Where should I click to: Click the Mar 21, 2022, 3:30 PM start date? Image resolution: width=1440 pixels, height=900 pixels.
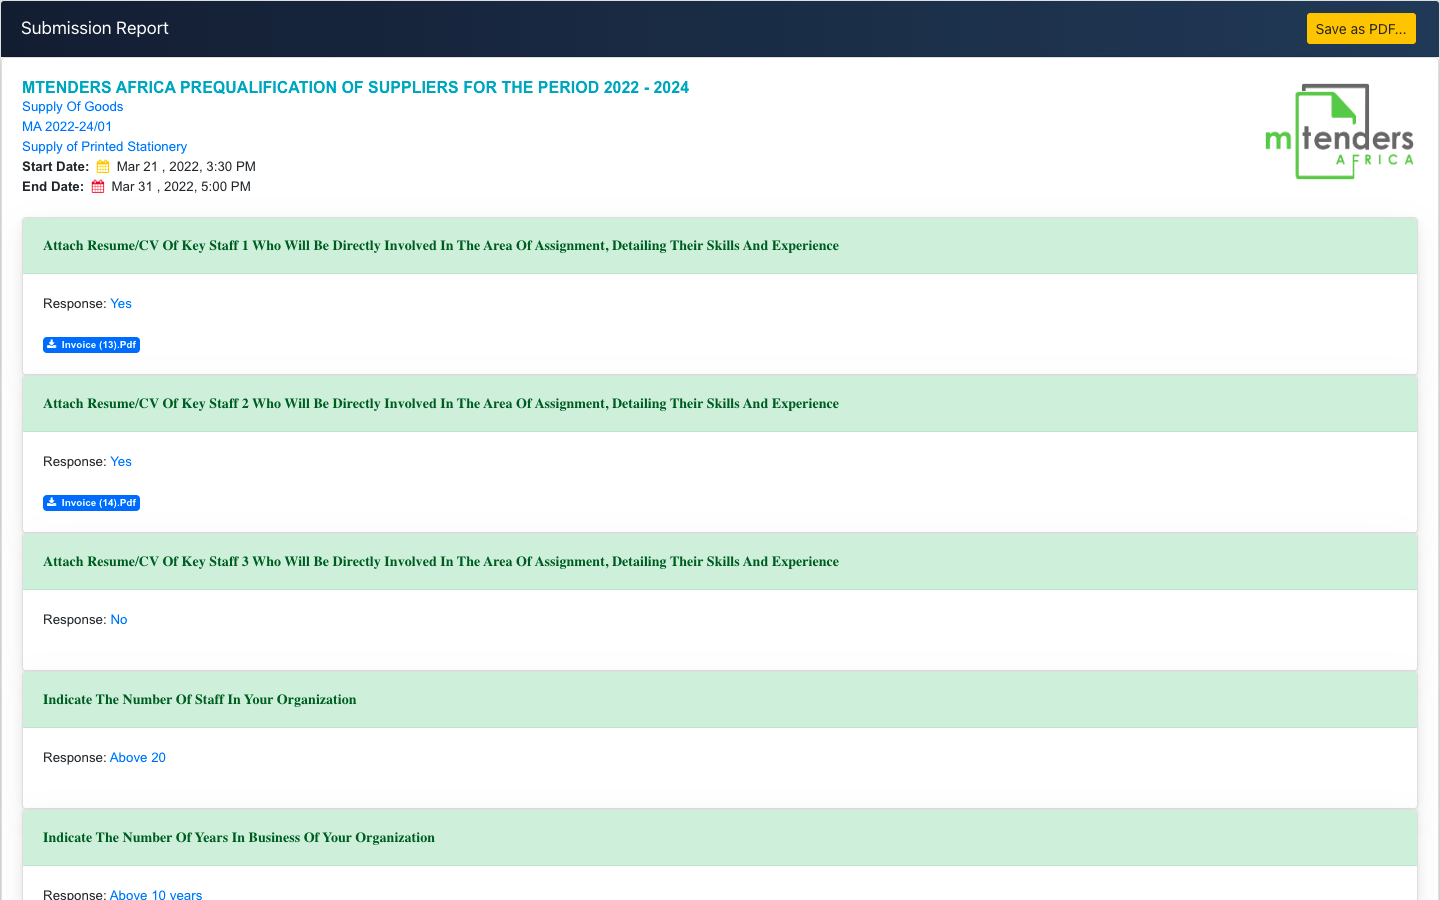186,167
